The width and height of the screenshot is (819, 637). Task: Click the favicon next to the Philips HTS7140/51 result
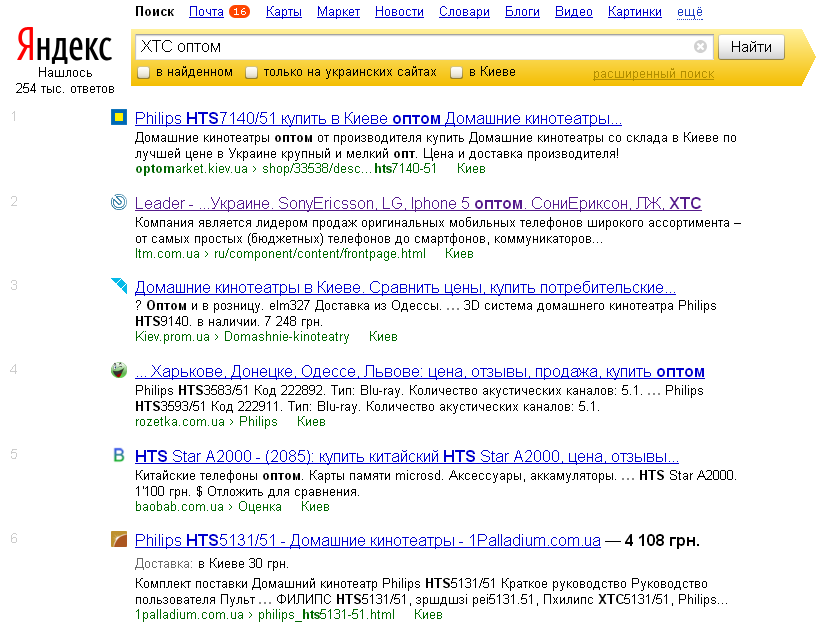coord(119,117)
